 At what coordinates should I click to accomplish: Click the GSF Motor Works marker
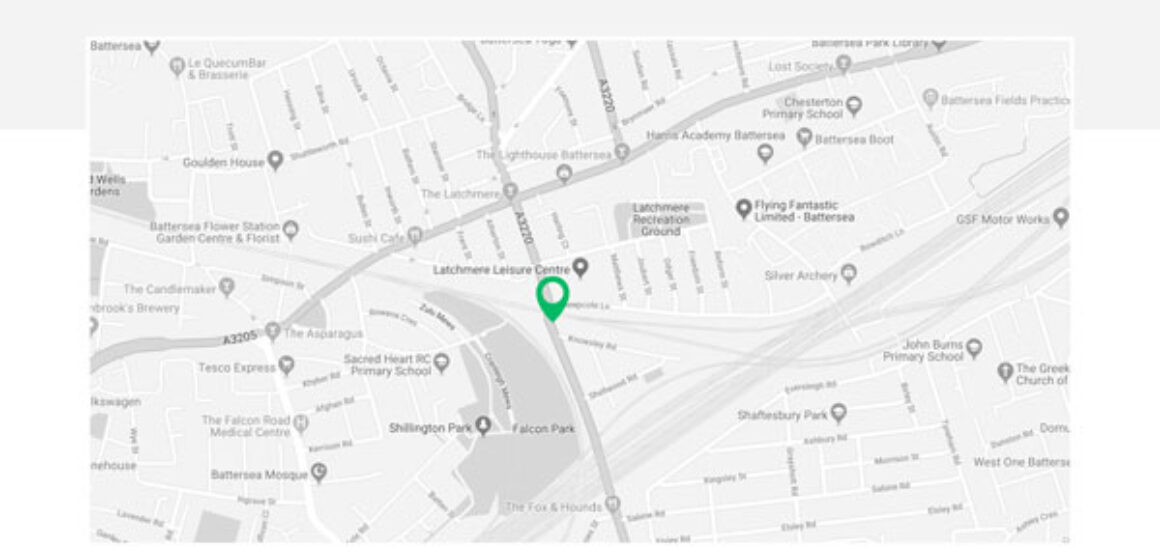[x=1061, y=217]
